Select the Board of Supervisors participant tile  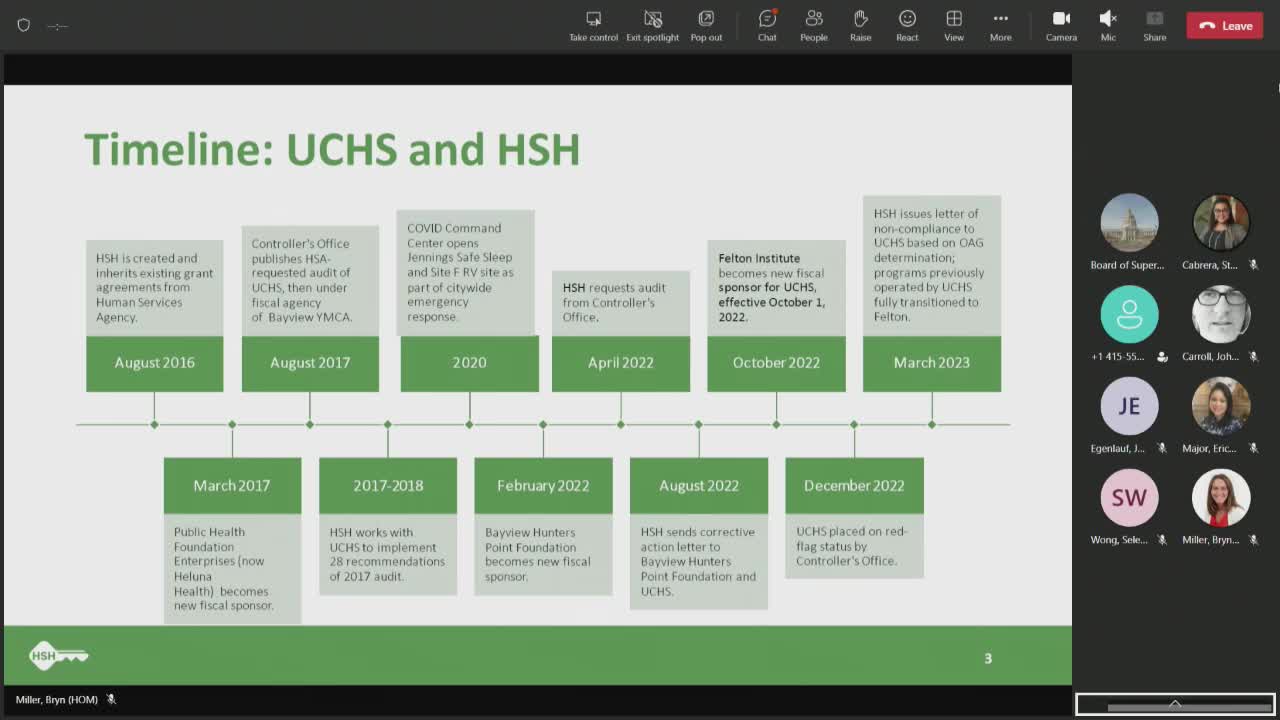(1129, 222)
